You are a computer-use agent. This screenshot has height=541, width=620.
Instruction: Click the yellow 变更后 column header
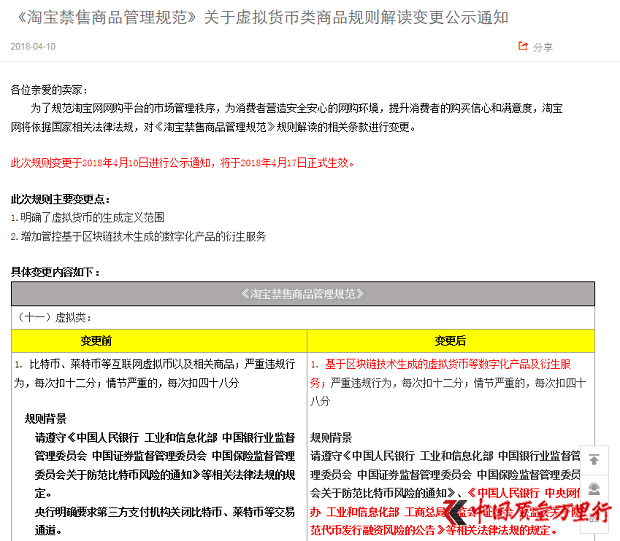(451, 341)
